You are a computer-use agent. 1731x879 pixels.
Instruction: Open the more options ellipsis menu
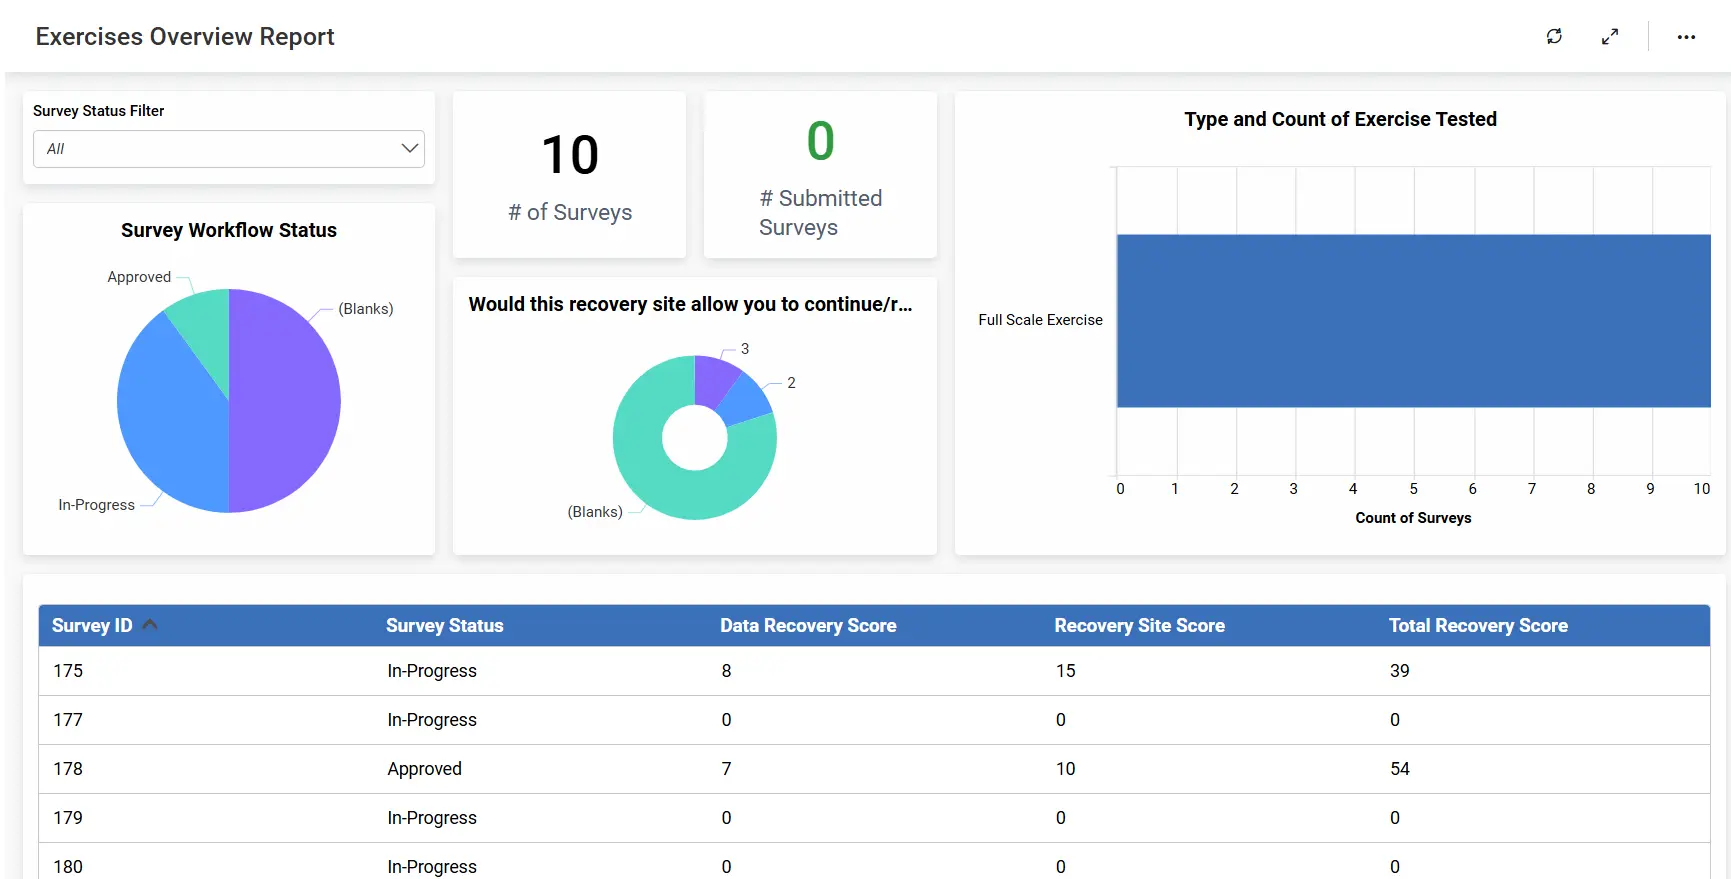point(1686,37)
